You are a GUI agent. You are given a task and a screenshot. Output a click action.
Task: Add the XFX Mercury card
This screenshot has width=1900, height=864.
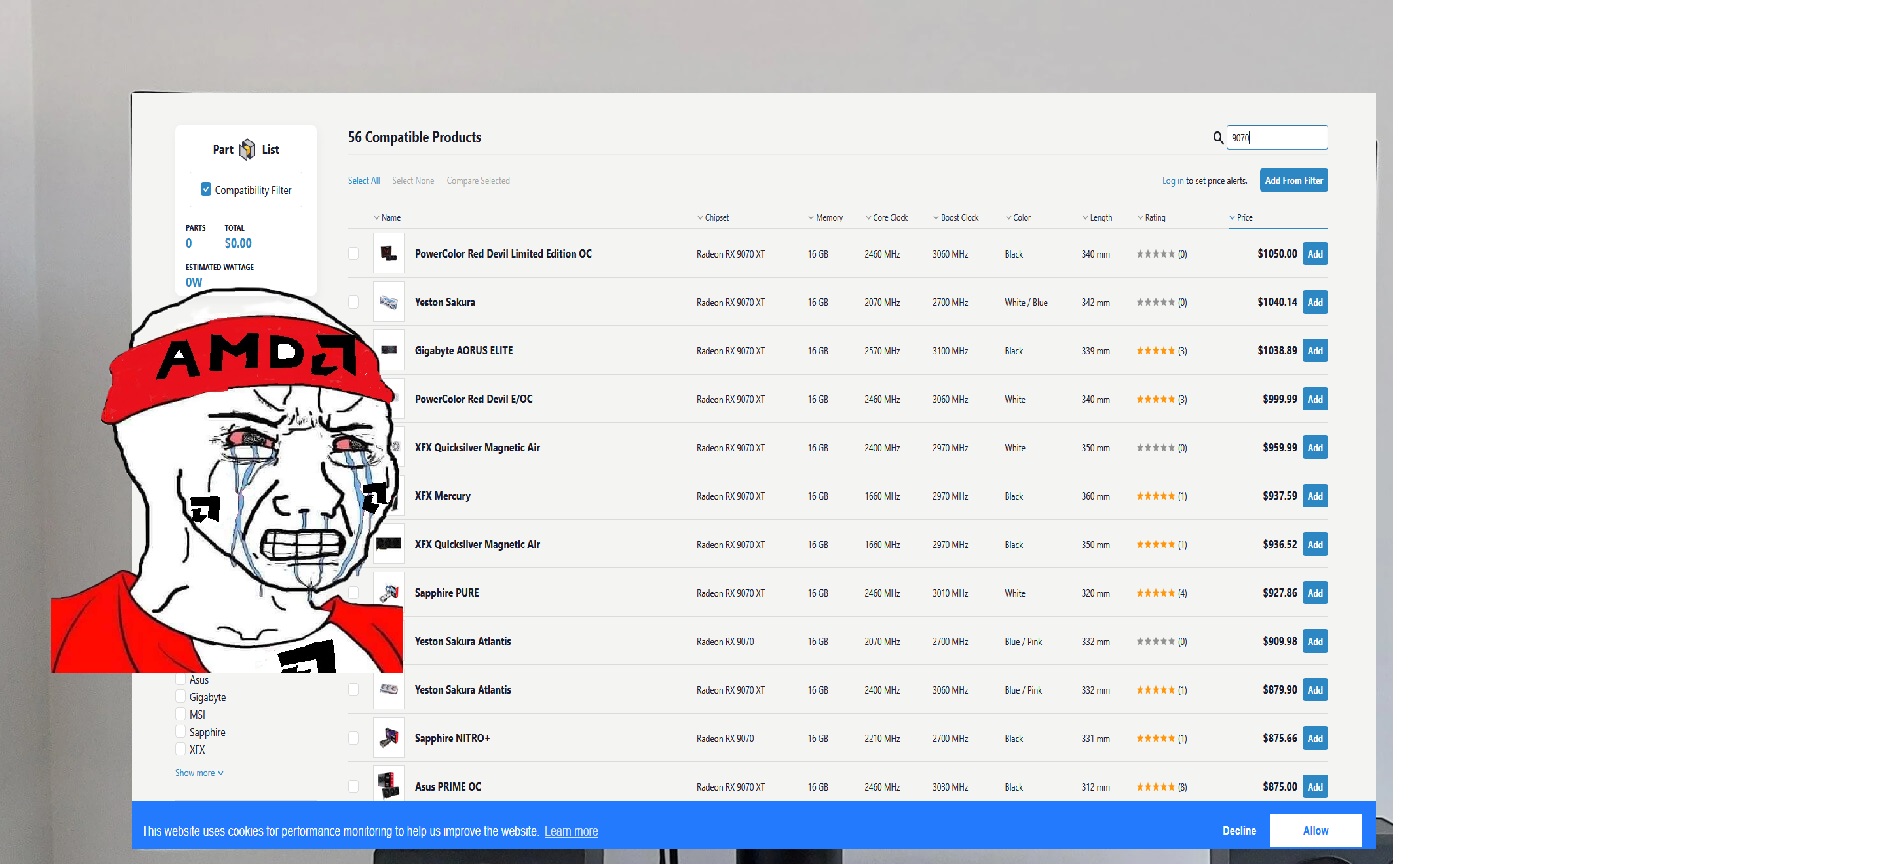click(1315, 496)
